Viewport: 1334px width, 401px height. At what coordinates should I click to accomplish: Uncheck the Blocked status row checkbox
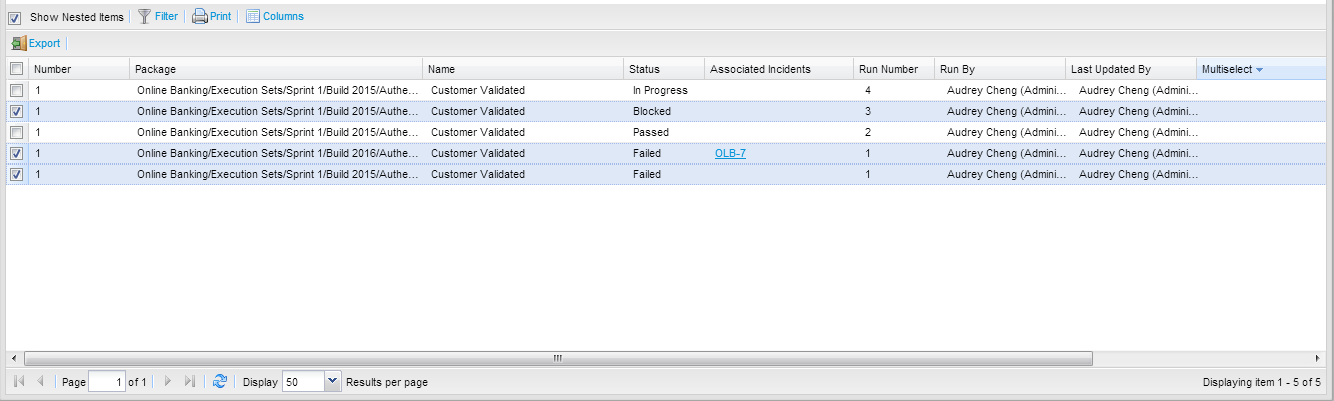16,111
